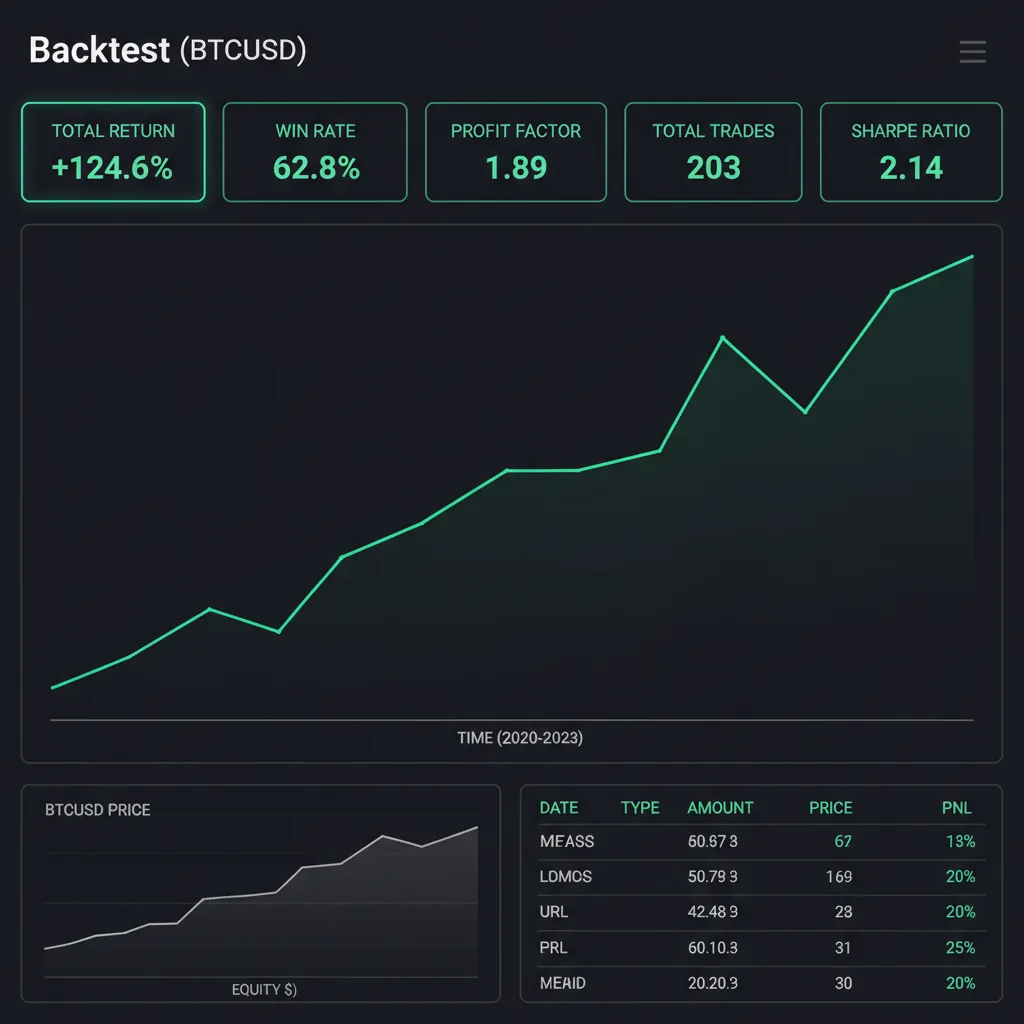Toggle the highlighted Total Return card
The width and height of the screenshot is (1024, 1024).
112,152
